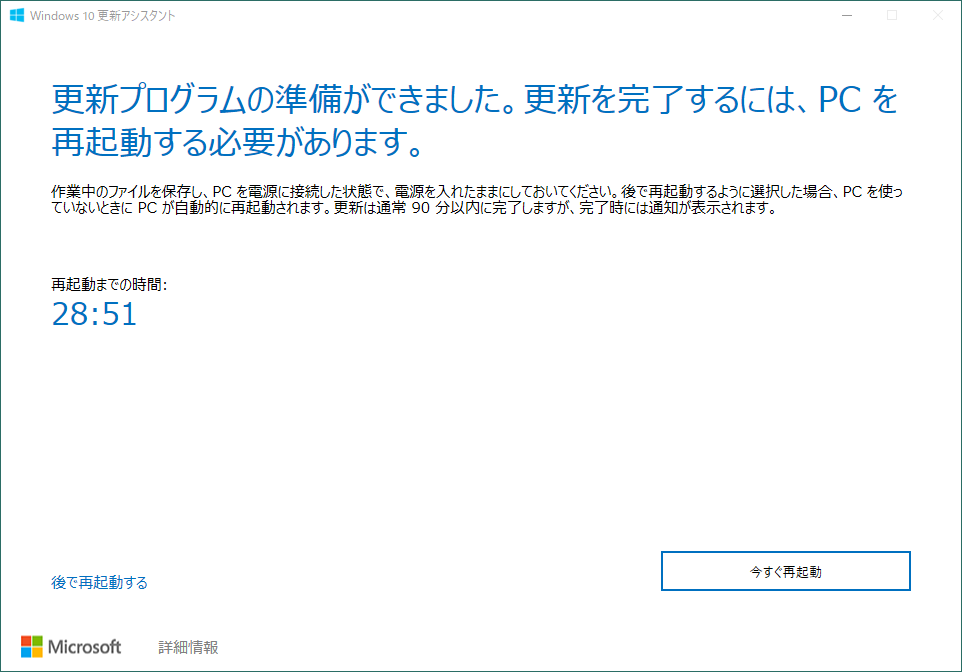The height and width of the screenshot is (672, 962).
Task: Click the blue square of the Microsoft logo
Action: [x=25, y=652]
